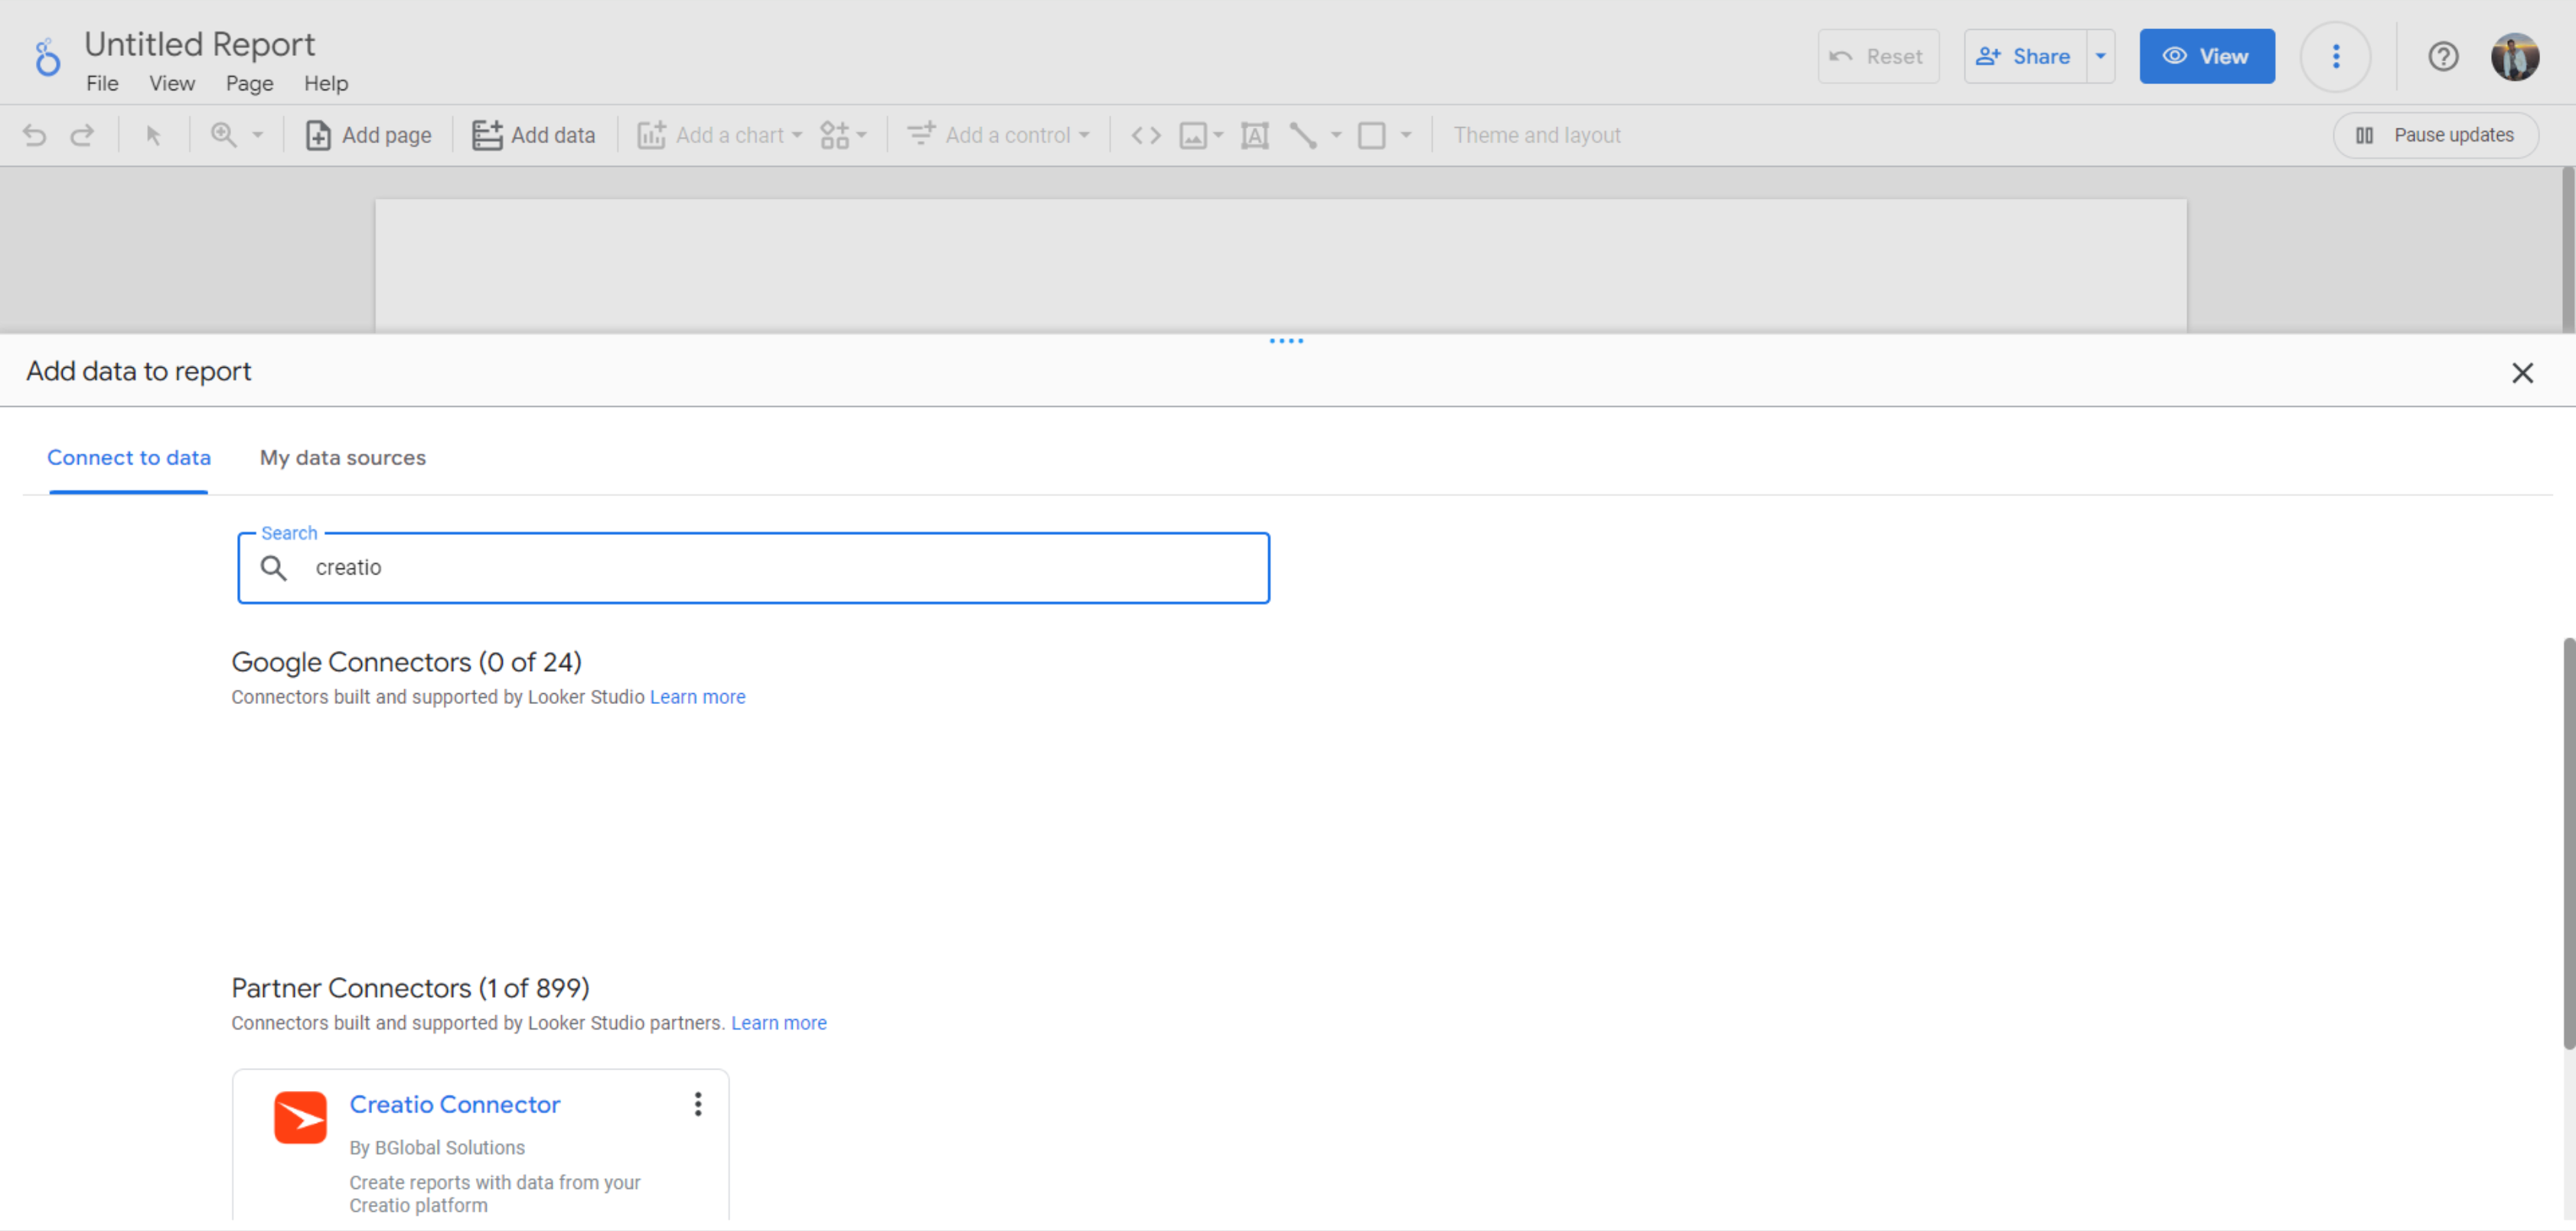Click the connector search field
This screenshot has width=2576, height=1231.
click(754, 568)
